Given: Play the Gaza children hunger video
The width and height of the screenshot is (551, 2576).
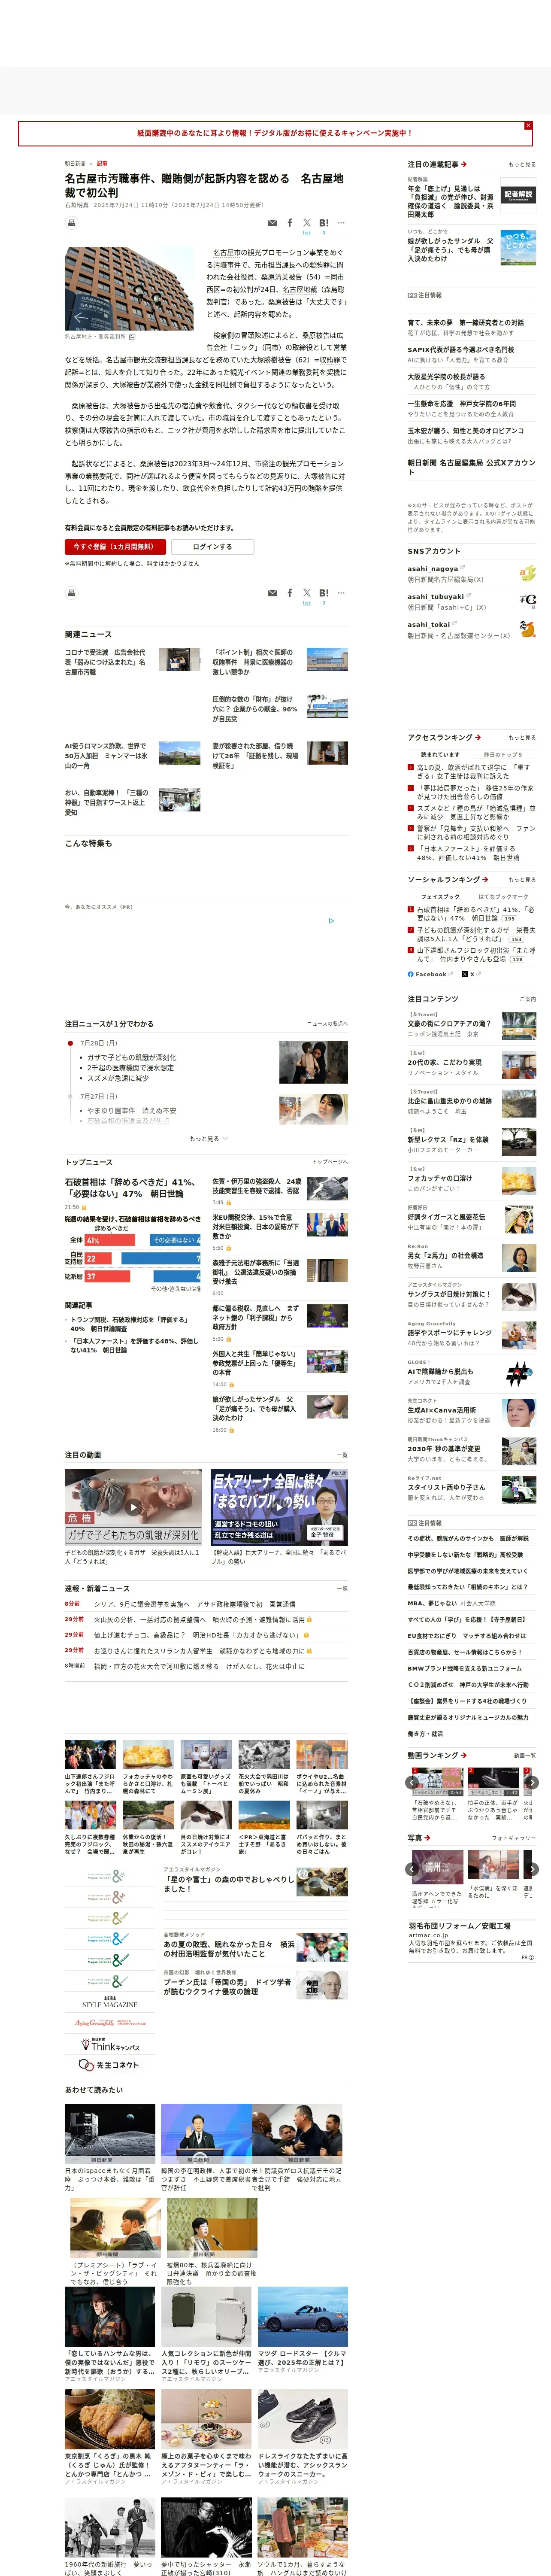Looking at the screenshot, I should click(x=133, y=1506).
